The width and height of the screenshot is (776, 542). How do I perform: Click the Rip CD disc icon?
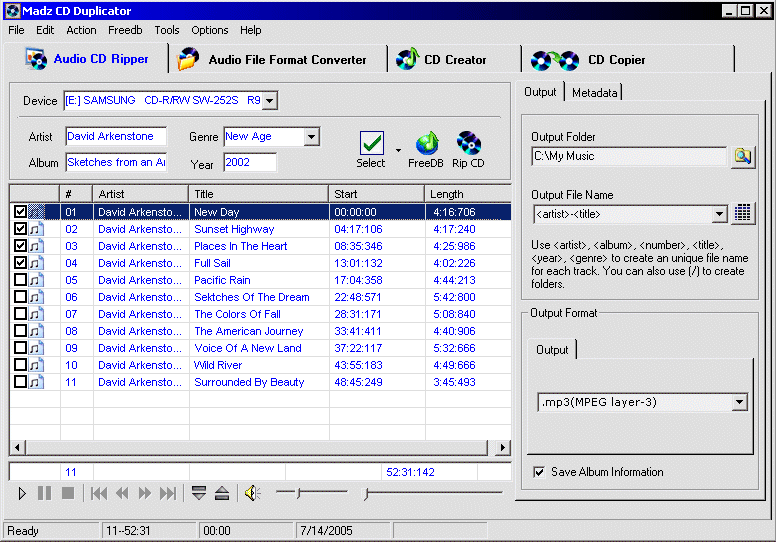point(468,143)
